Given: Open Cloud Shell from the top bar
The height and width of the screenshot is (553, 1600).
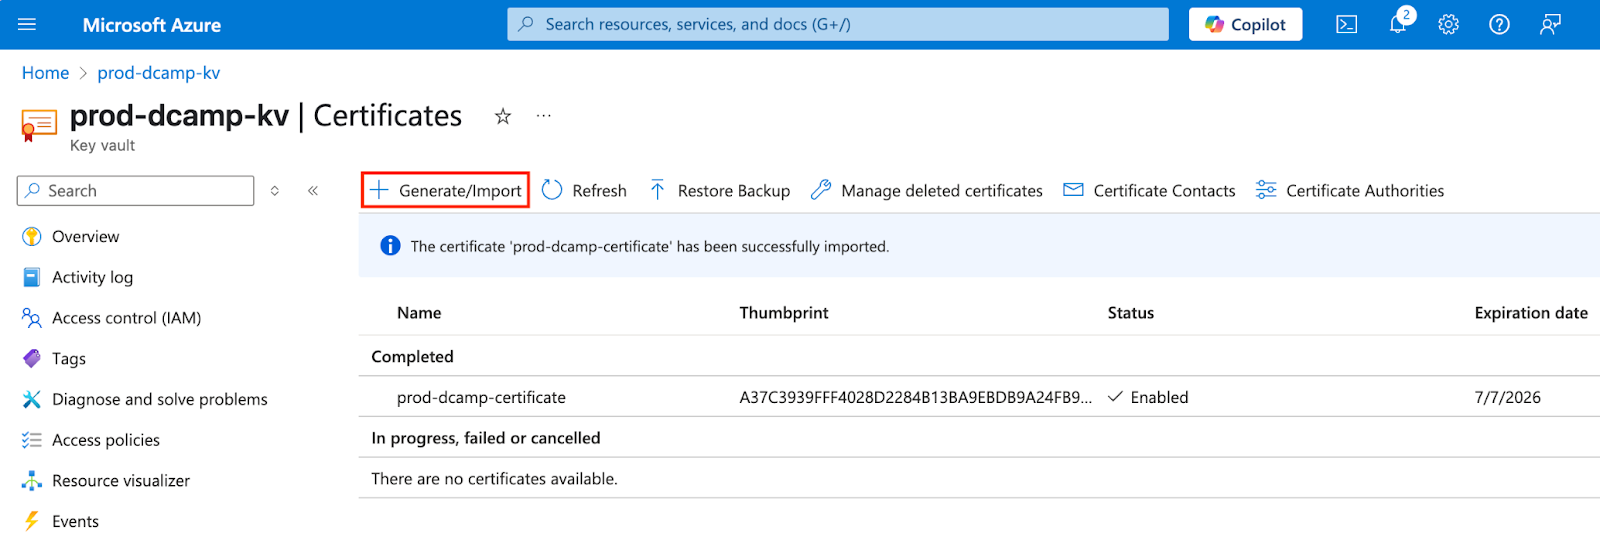Looking at the screenshot, I should coord(1347,24).
